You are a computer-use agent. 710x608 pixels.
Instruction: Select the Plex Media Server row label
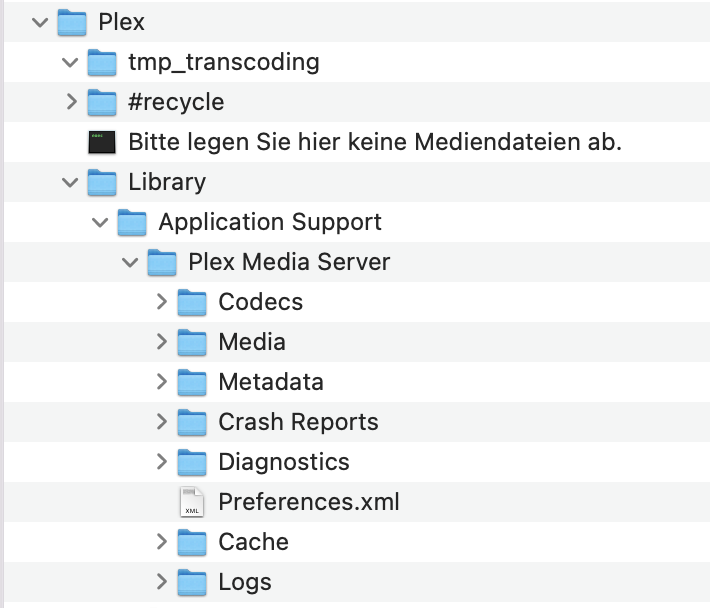pyautogui.click(x=289, y=262)
